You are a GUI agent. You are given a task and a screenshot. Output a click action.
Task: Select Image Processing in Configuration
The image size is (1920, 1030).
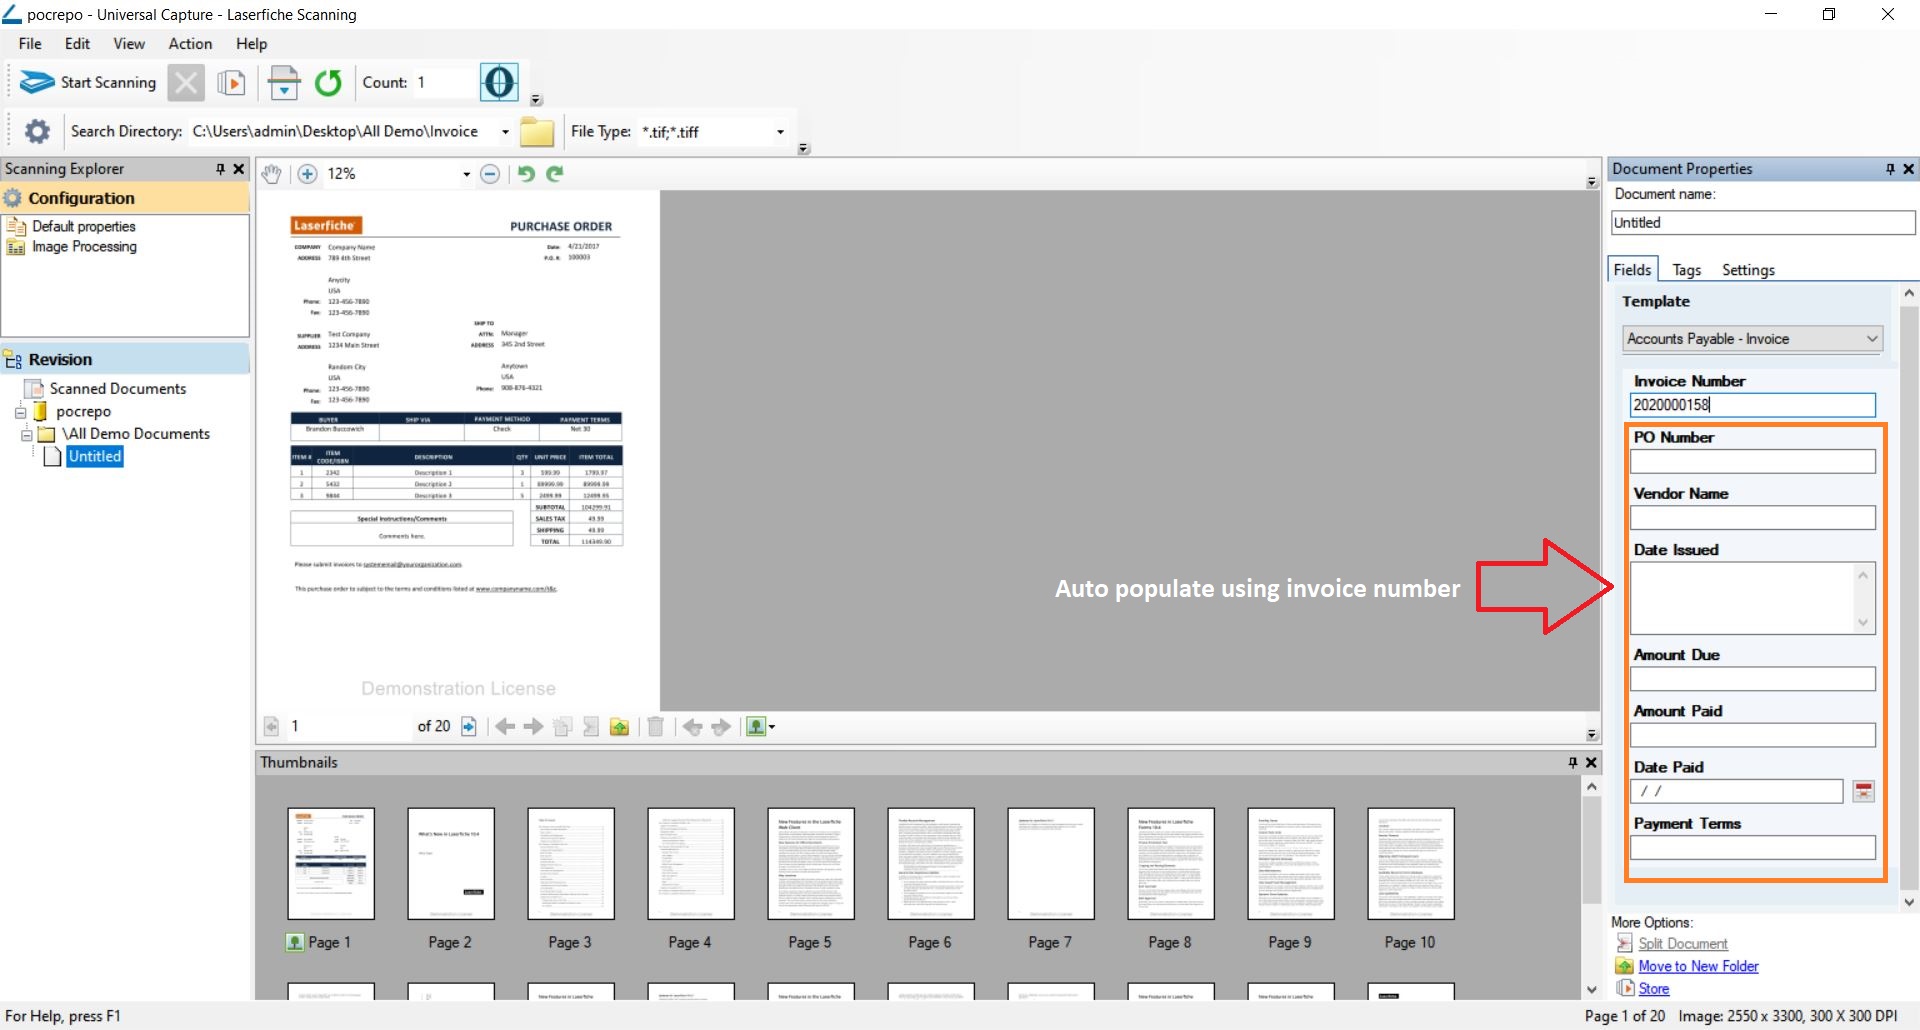[84, 247]
